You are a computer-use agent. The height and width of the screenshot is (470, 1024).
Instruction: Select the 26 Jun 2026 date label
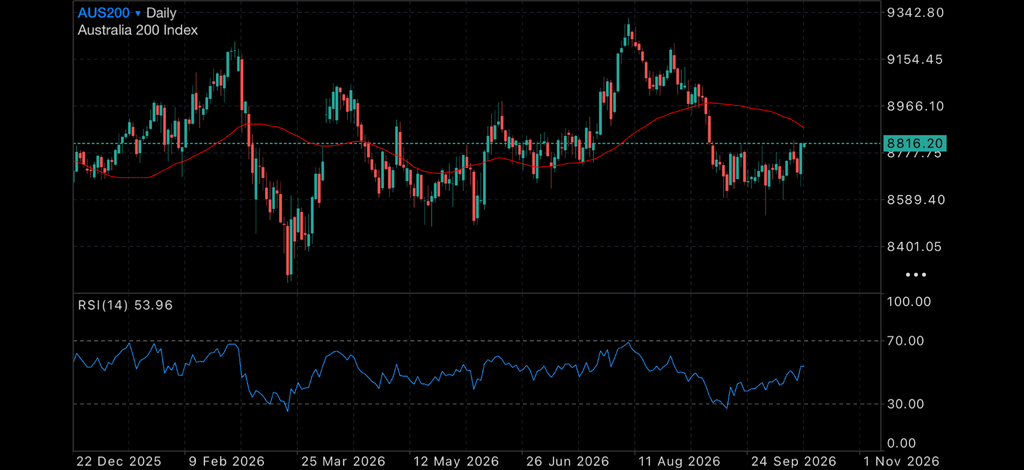(566, 461)
